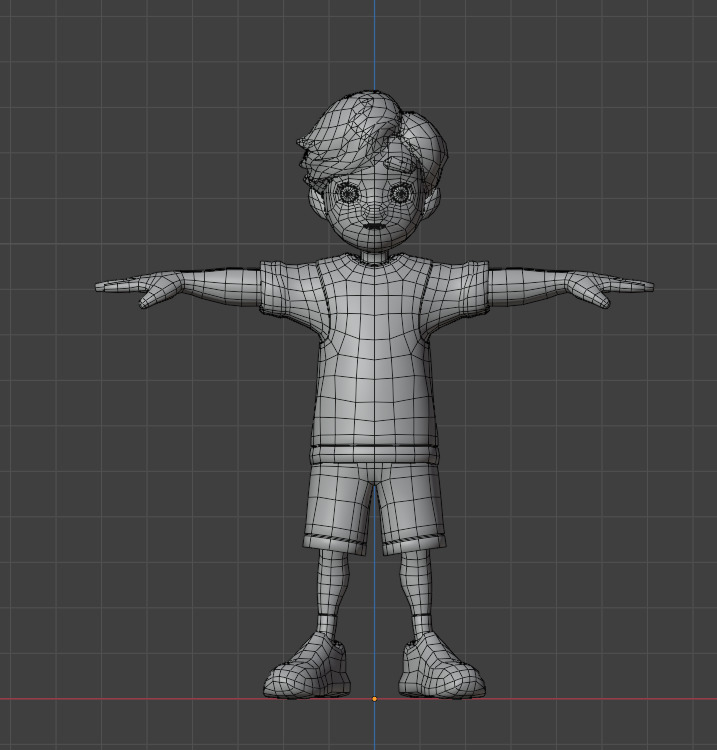The width and height of the screenshot is (717, 750).
Task: Select the character's t-shirt torso
Action: click(374, 359)
